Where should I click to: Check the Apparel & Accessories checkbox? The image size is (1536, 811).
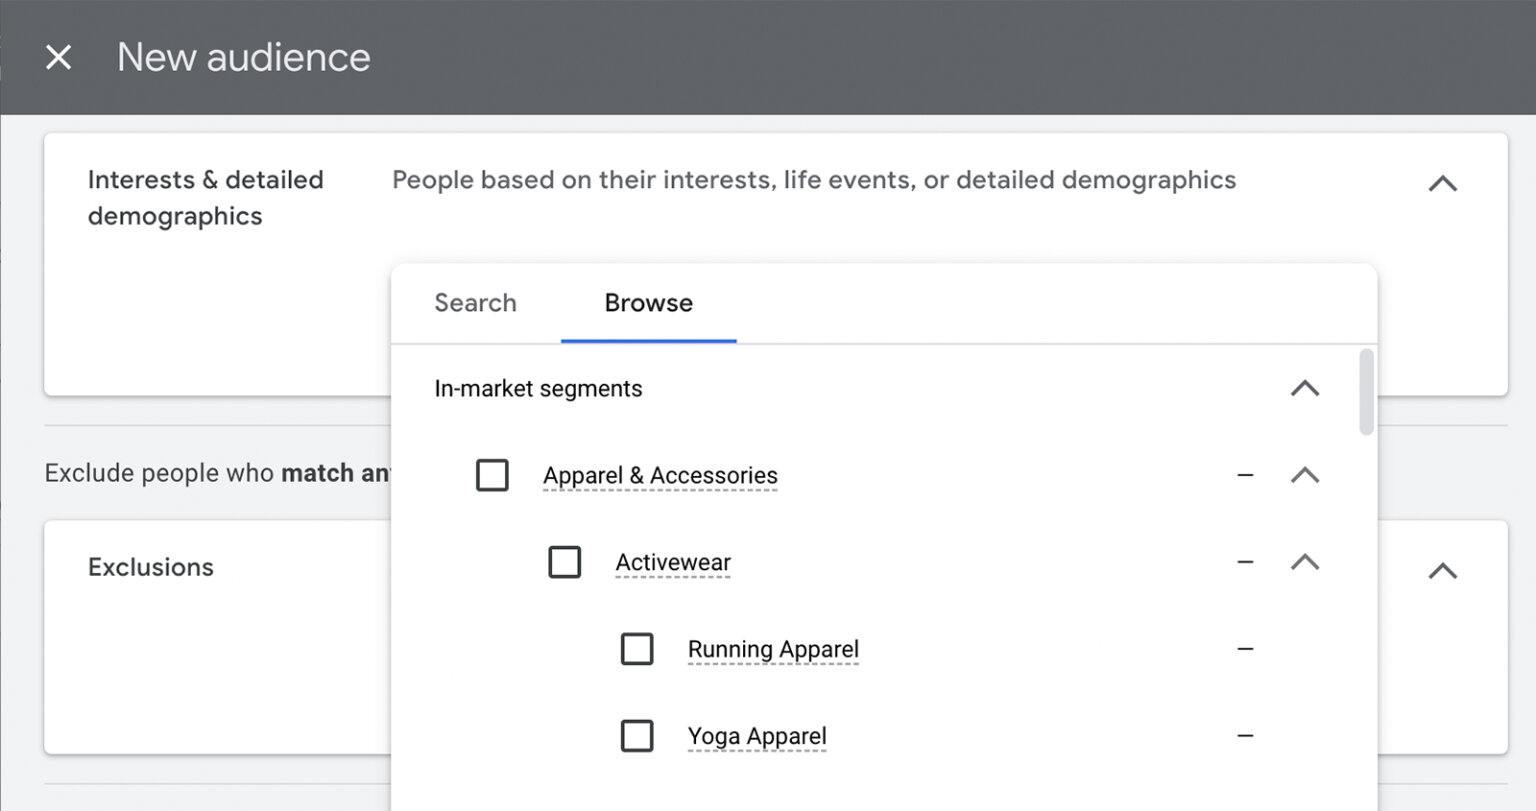coord(492,475)
